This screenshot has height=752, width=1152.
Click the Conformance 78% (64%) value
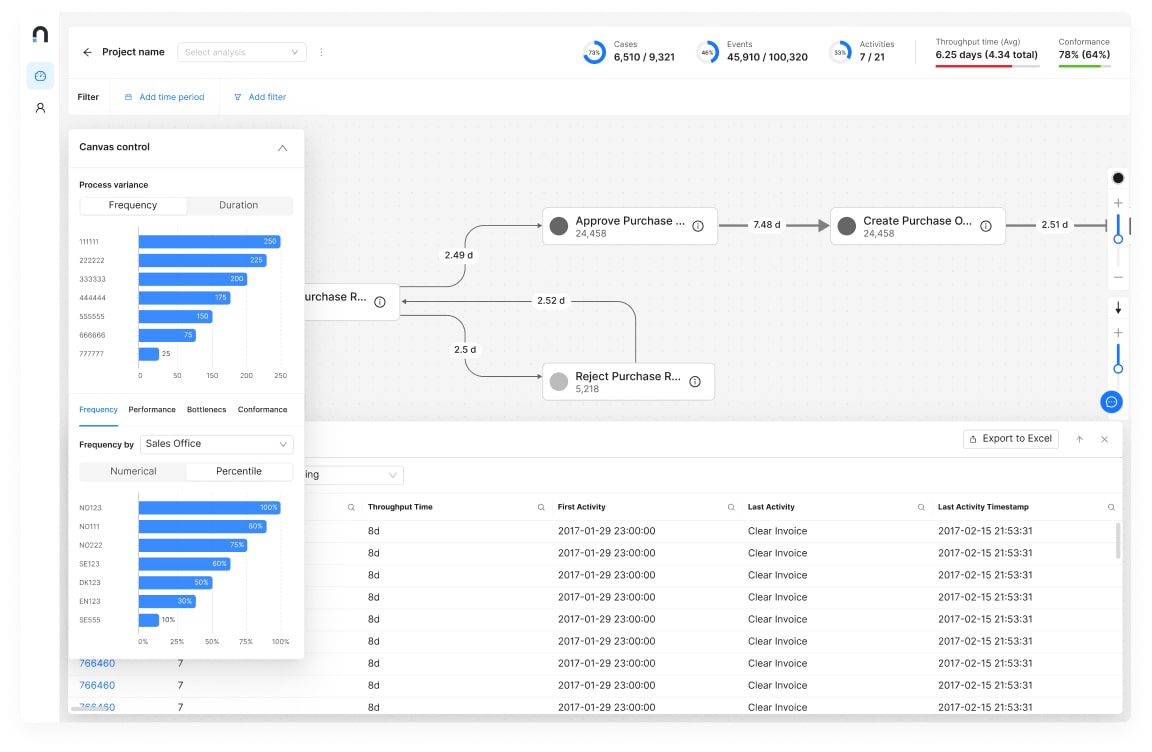tap(1084, 55)
